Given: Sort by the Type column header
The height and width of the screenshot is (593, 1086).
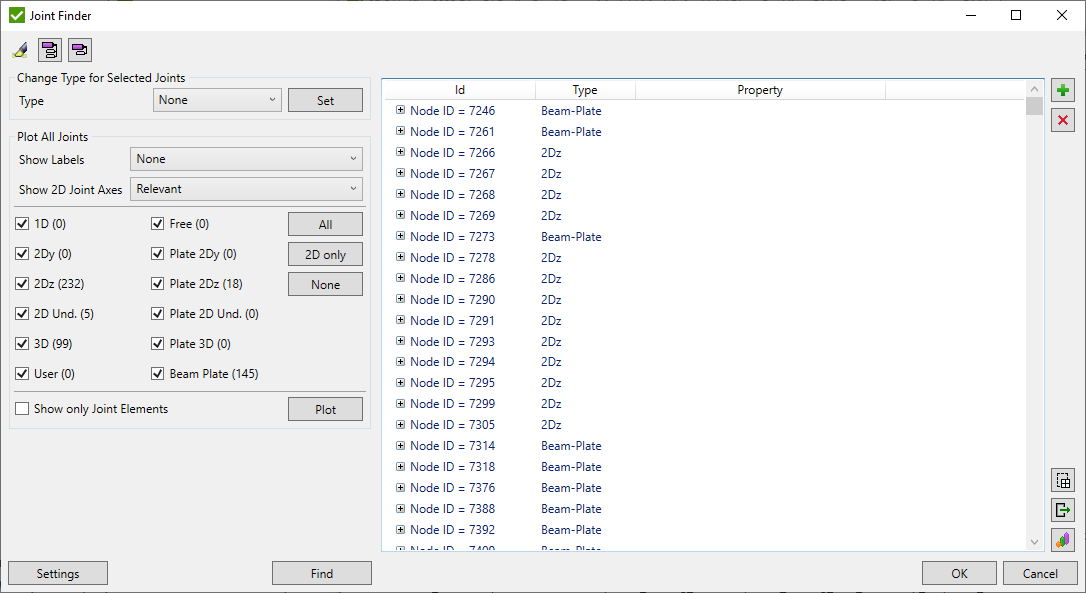Looking at the screenshot, I should coord(585,90).
